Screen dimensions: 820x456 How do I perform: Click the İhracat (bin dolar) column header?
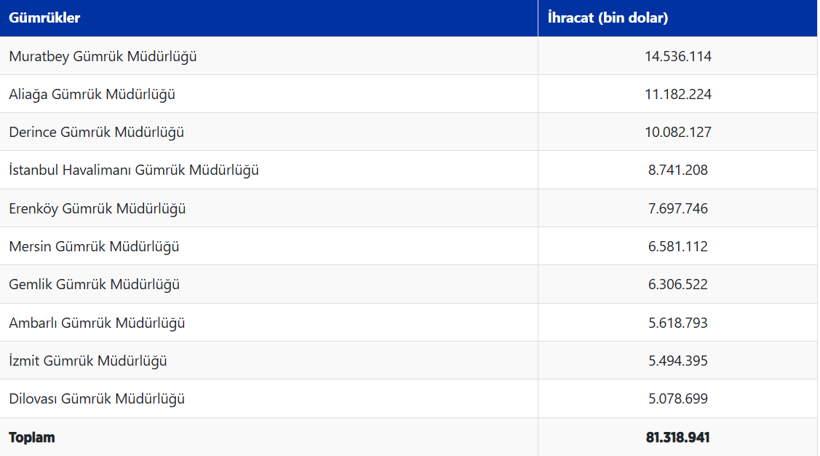pyautogui.click(x=608, y=18)
